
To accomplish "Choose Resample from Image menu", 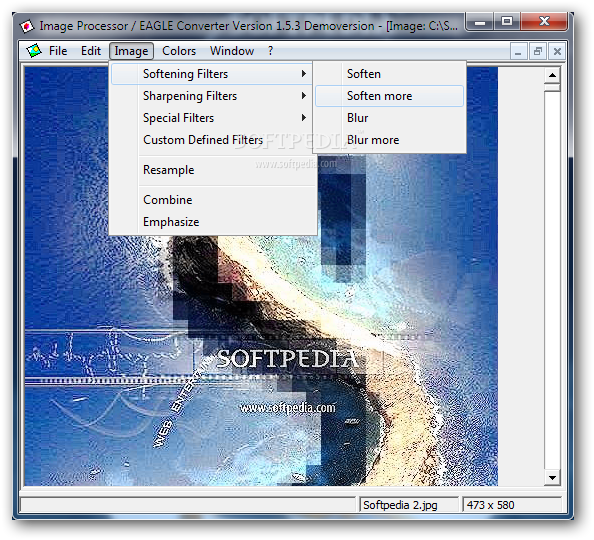I will coord(212,170).
